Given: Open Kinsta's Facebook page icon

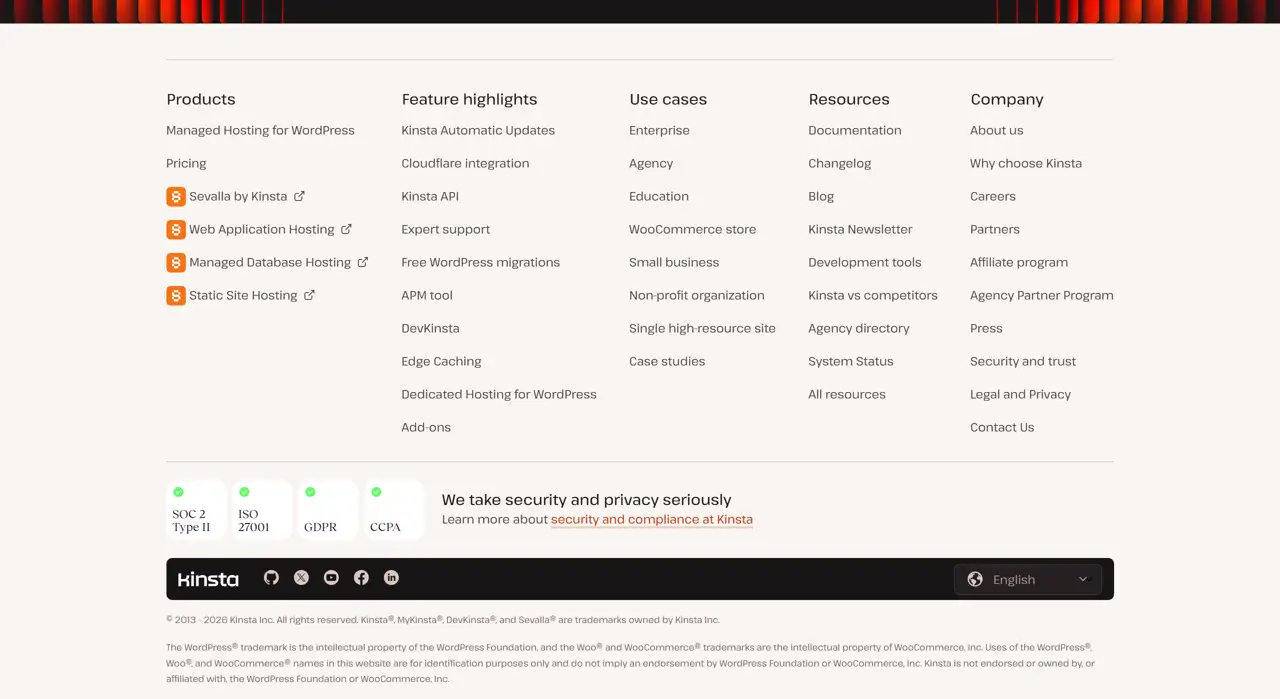Looking at the screenshot, I should coord(361,578).
